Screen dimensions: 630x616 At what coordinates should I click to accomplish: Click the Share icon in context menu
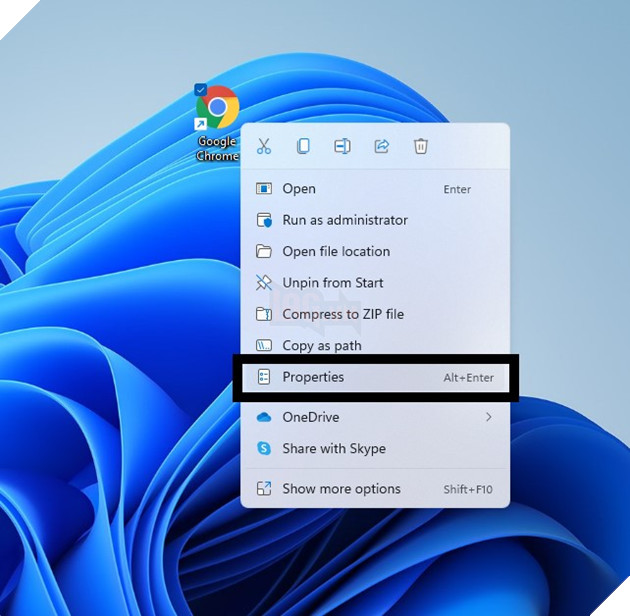point(382,146)
